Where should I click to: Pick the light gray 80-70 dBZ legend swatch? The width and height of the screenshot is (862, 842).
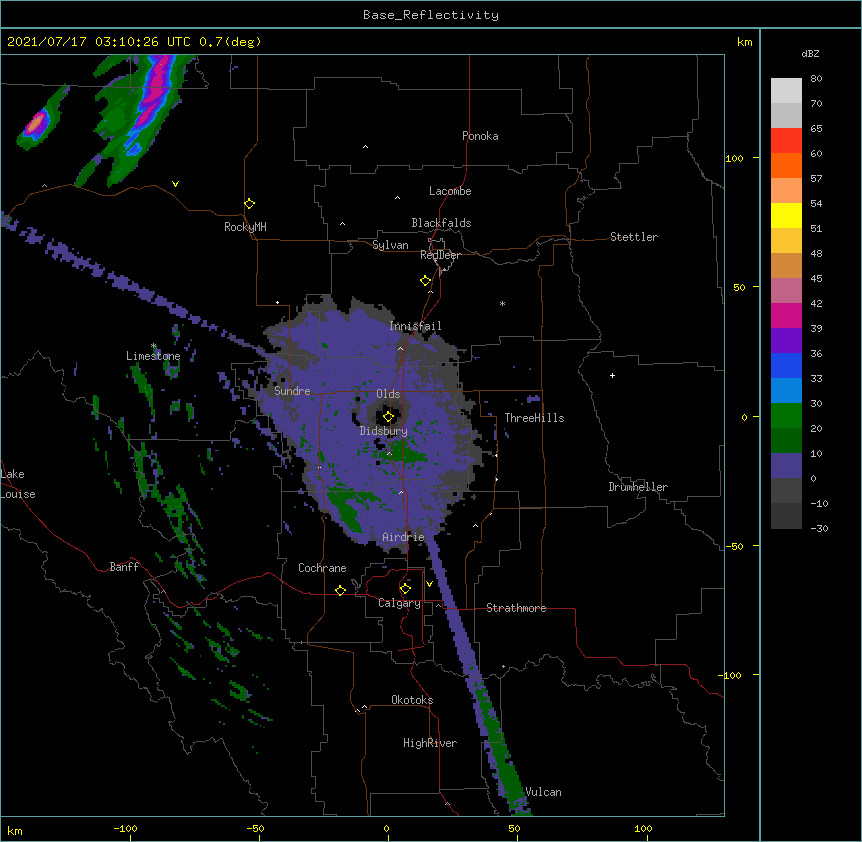(786, 91)
